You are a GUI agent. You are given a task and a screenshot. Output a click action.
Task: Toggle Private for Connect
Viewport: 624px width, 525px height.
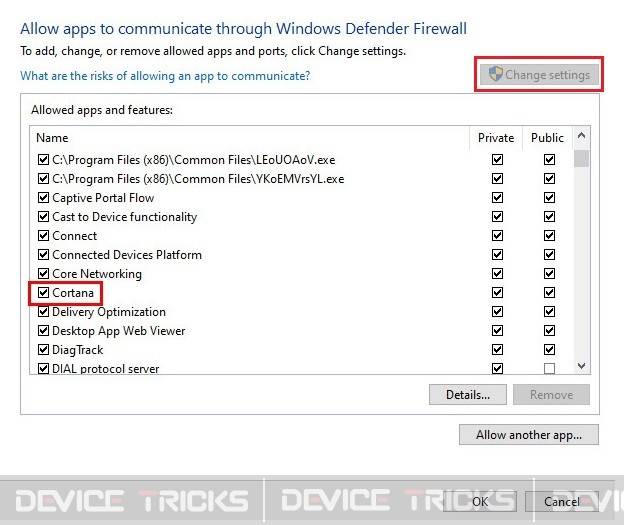[497, 236]
